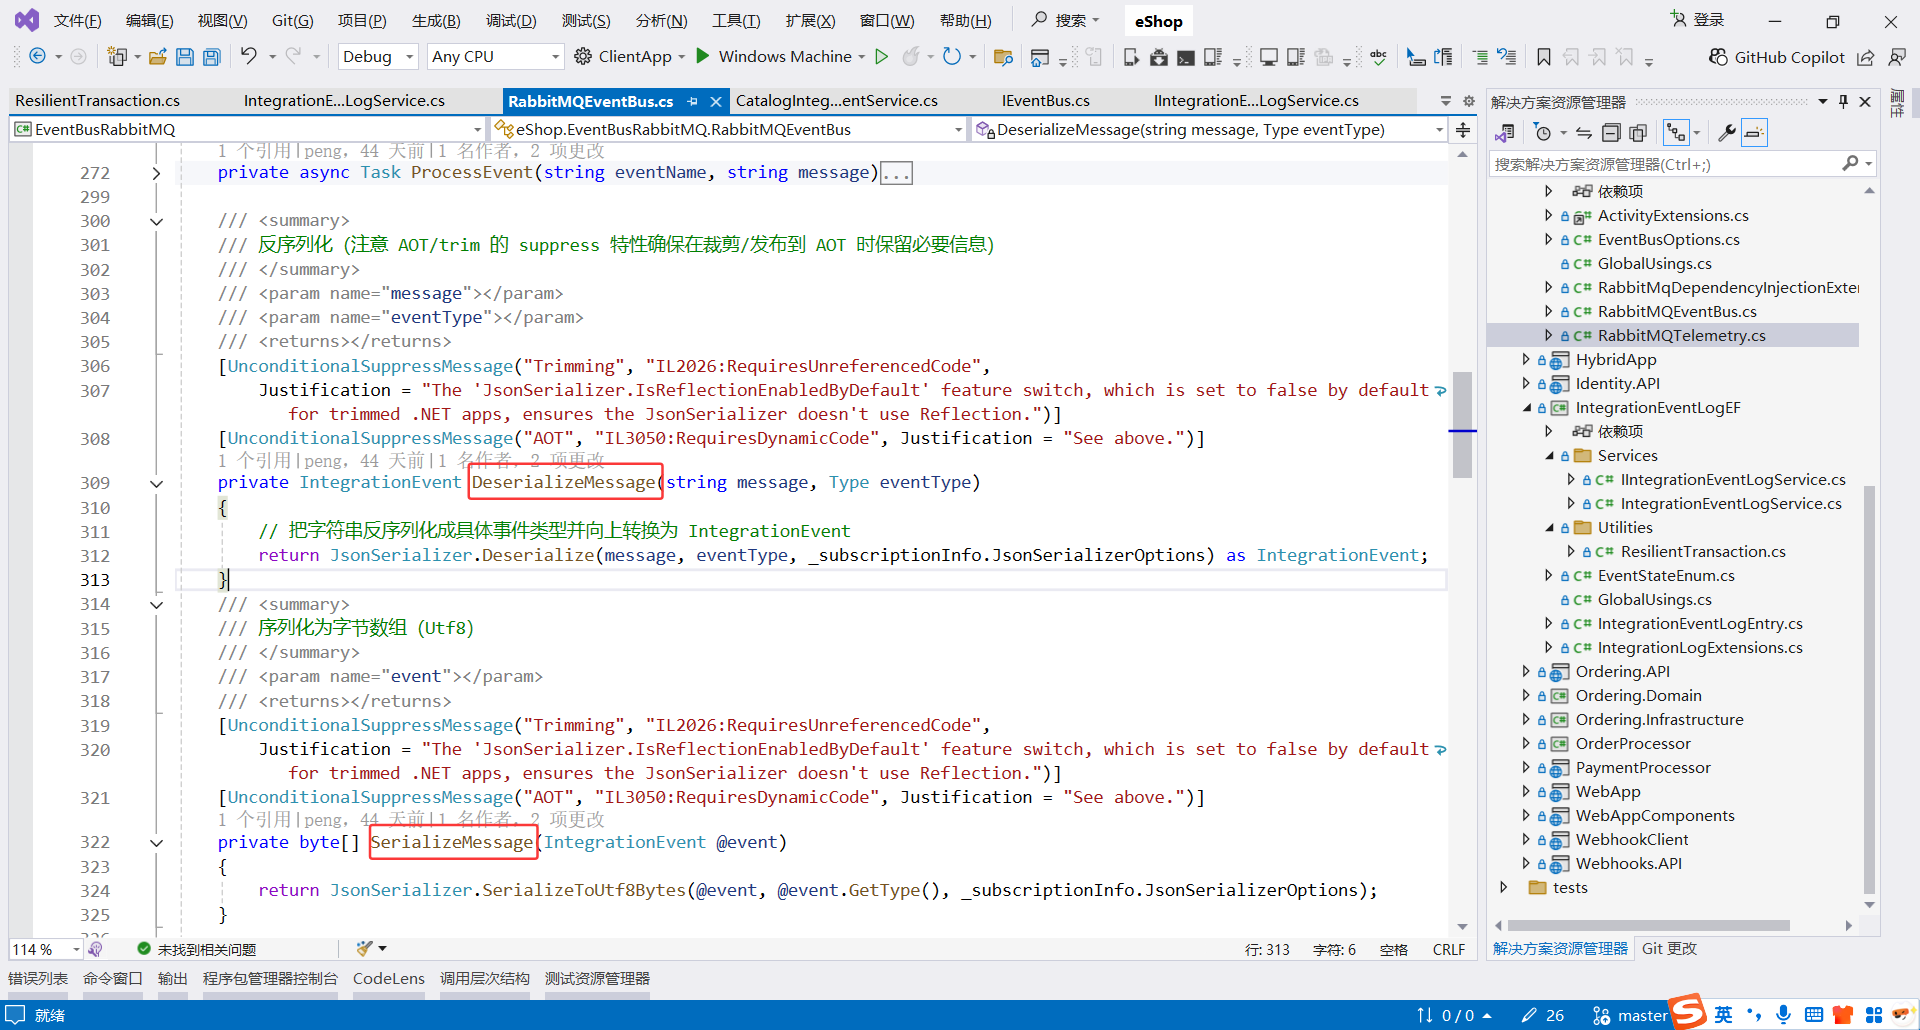The image size is (1920, 1030).
Task: Open the Any CPU platform dropdown
Action: pyautogui.click(x=494, y=57)
